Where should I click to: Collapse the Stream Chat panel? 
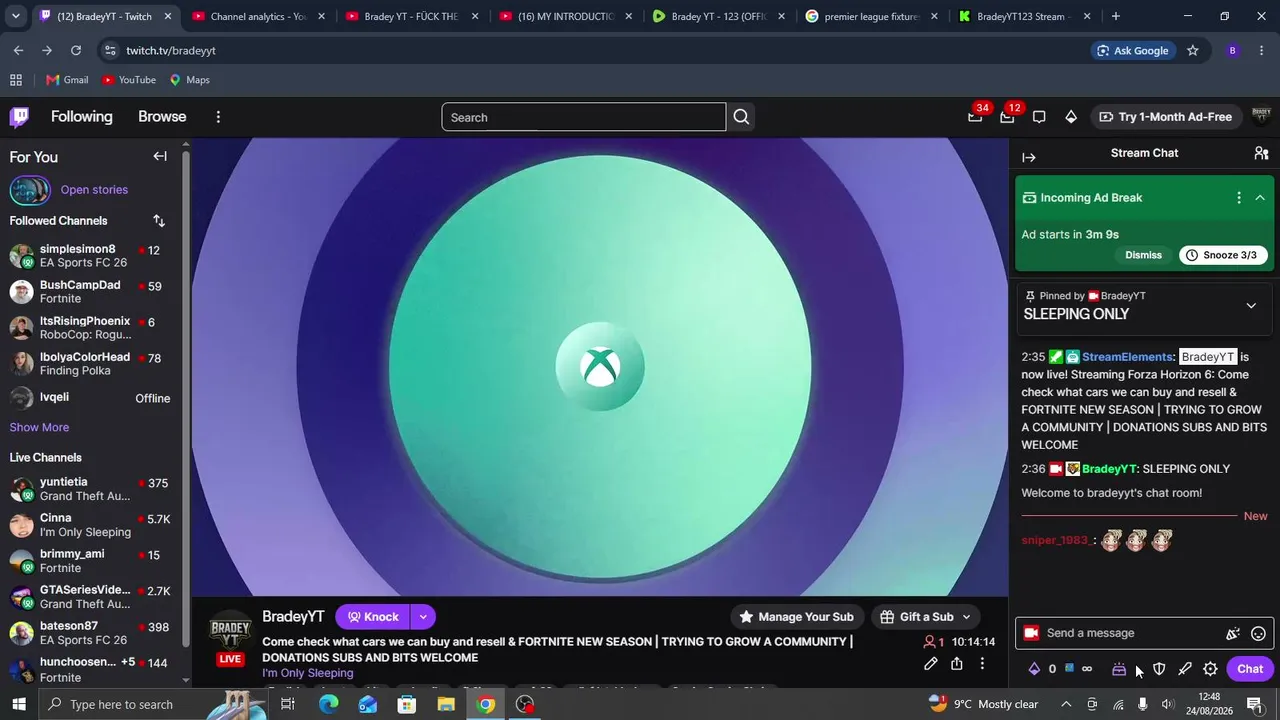[1029, 157]
